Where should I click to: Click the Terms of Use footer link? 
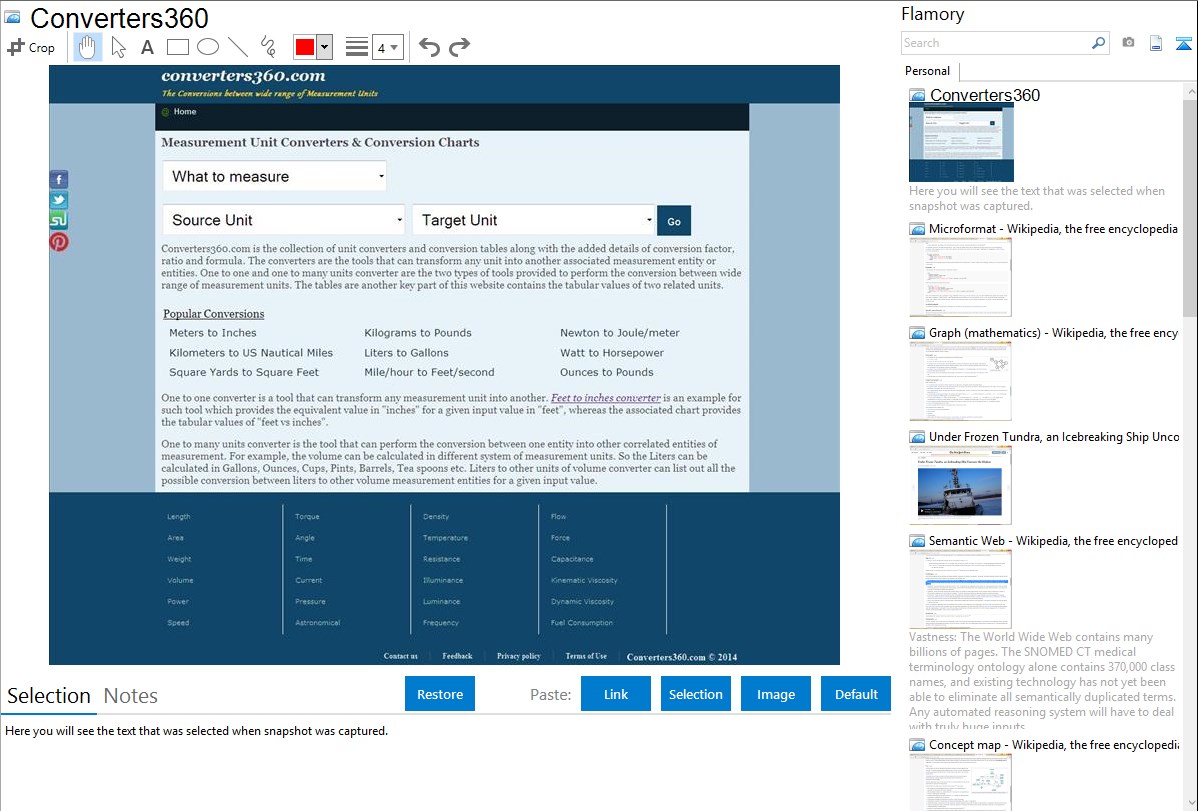(x=586, y=656)
